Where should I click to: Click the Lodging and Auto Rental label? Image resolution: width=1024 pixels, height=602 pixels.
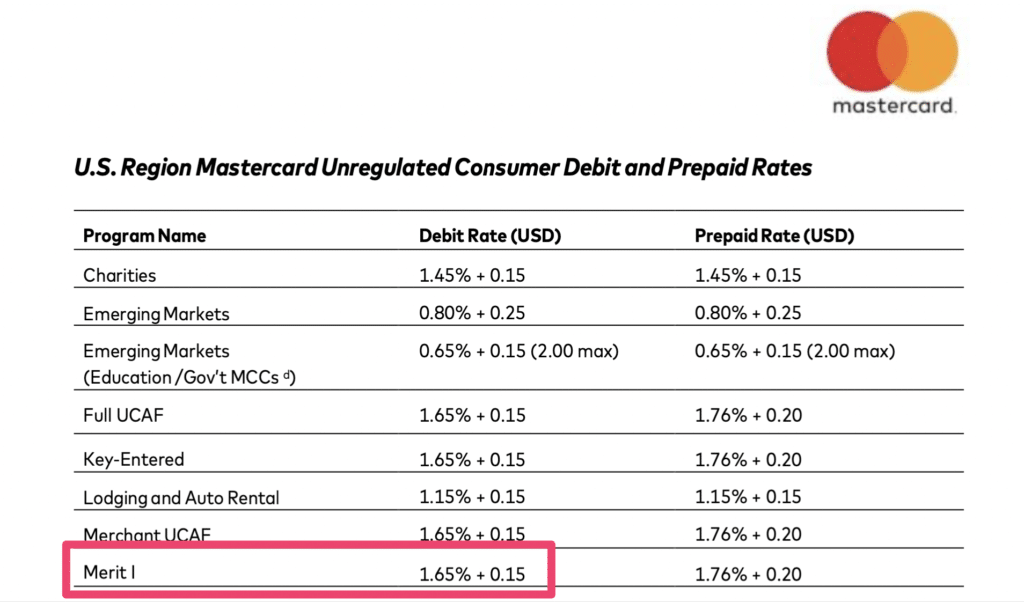point(181,498)
